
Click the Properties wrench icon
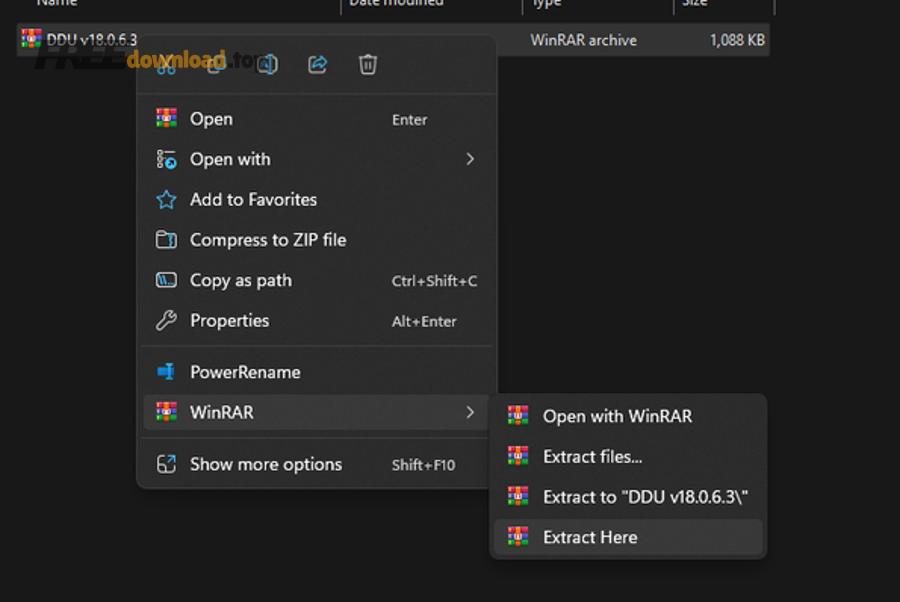[166, 320]
